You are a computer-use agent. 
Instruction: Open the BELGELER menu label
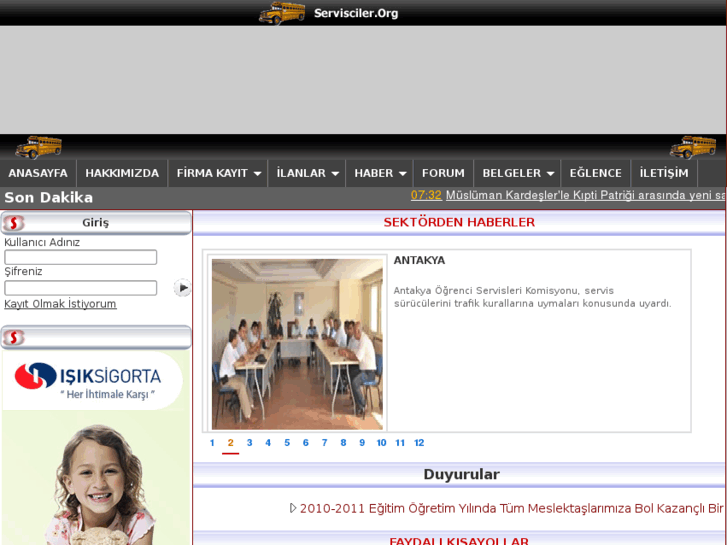pos(511,173)
